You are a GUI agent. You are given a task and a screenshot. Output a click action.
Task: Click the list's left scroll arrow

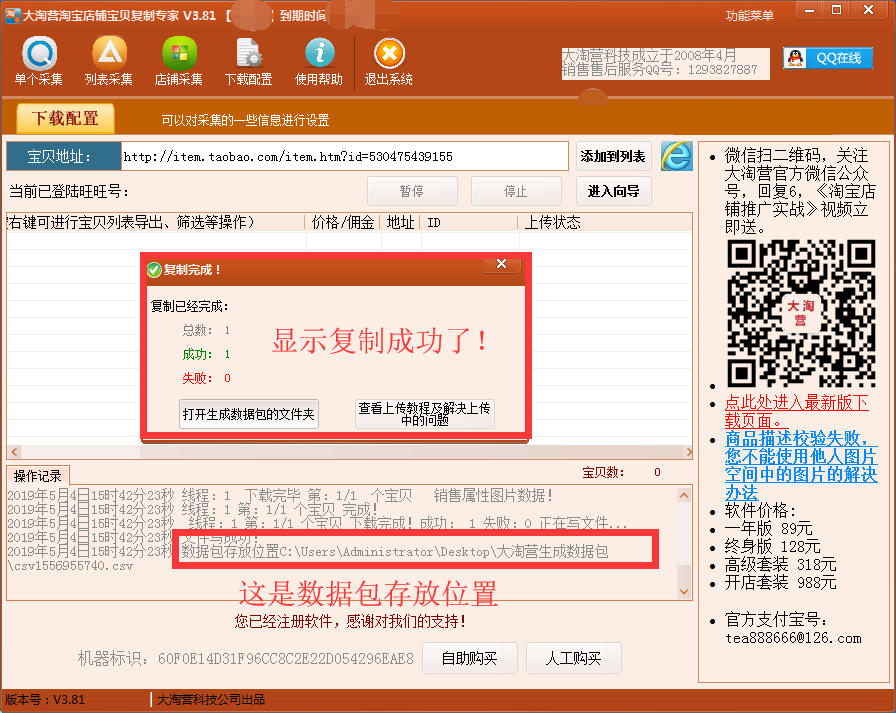tap(15, 452)
